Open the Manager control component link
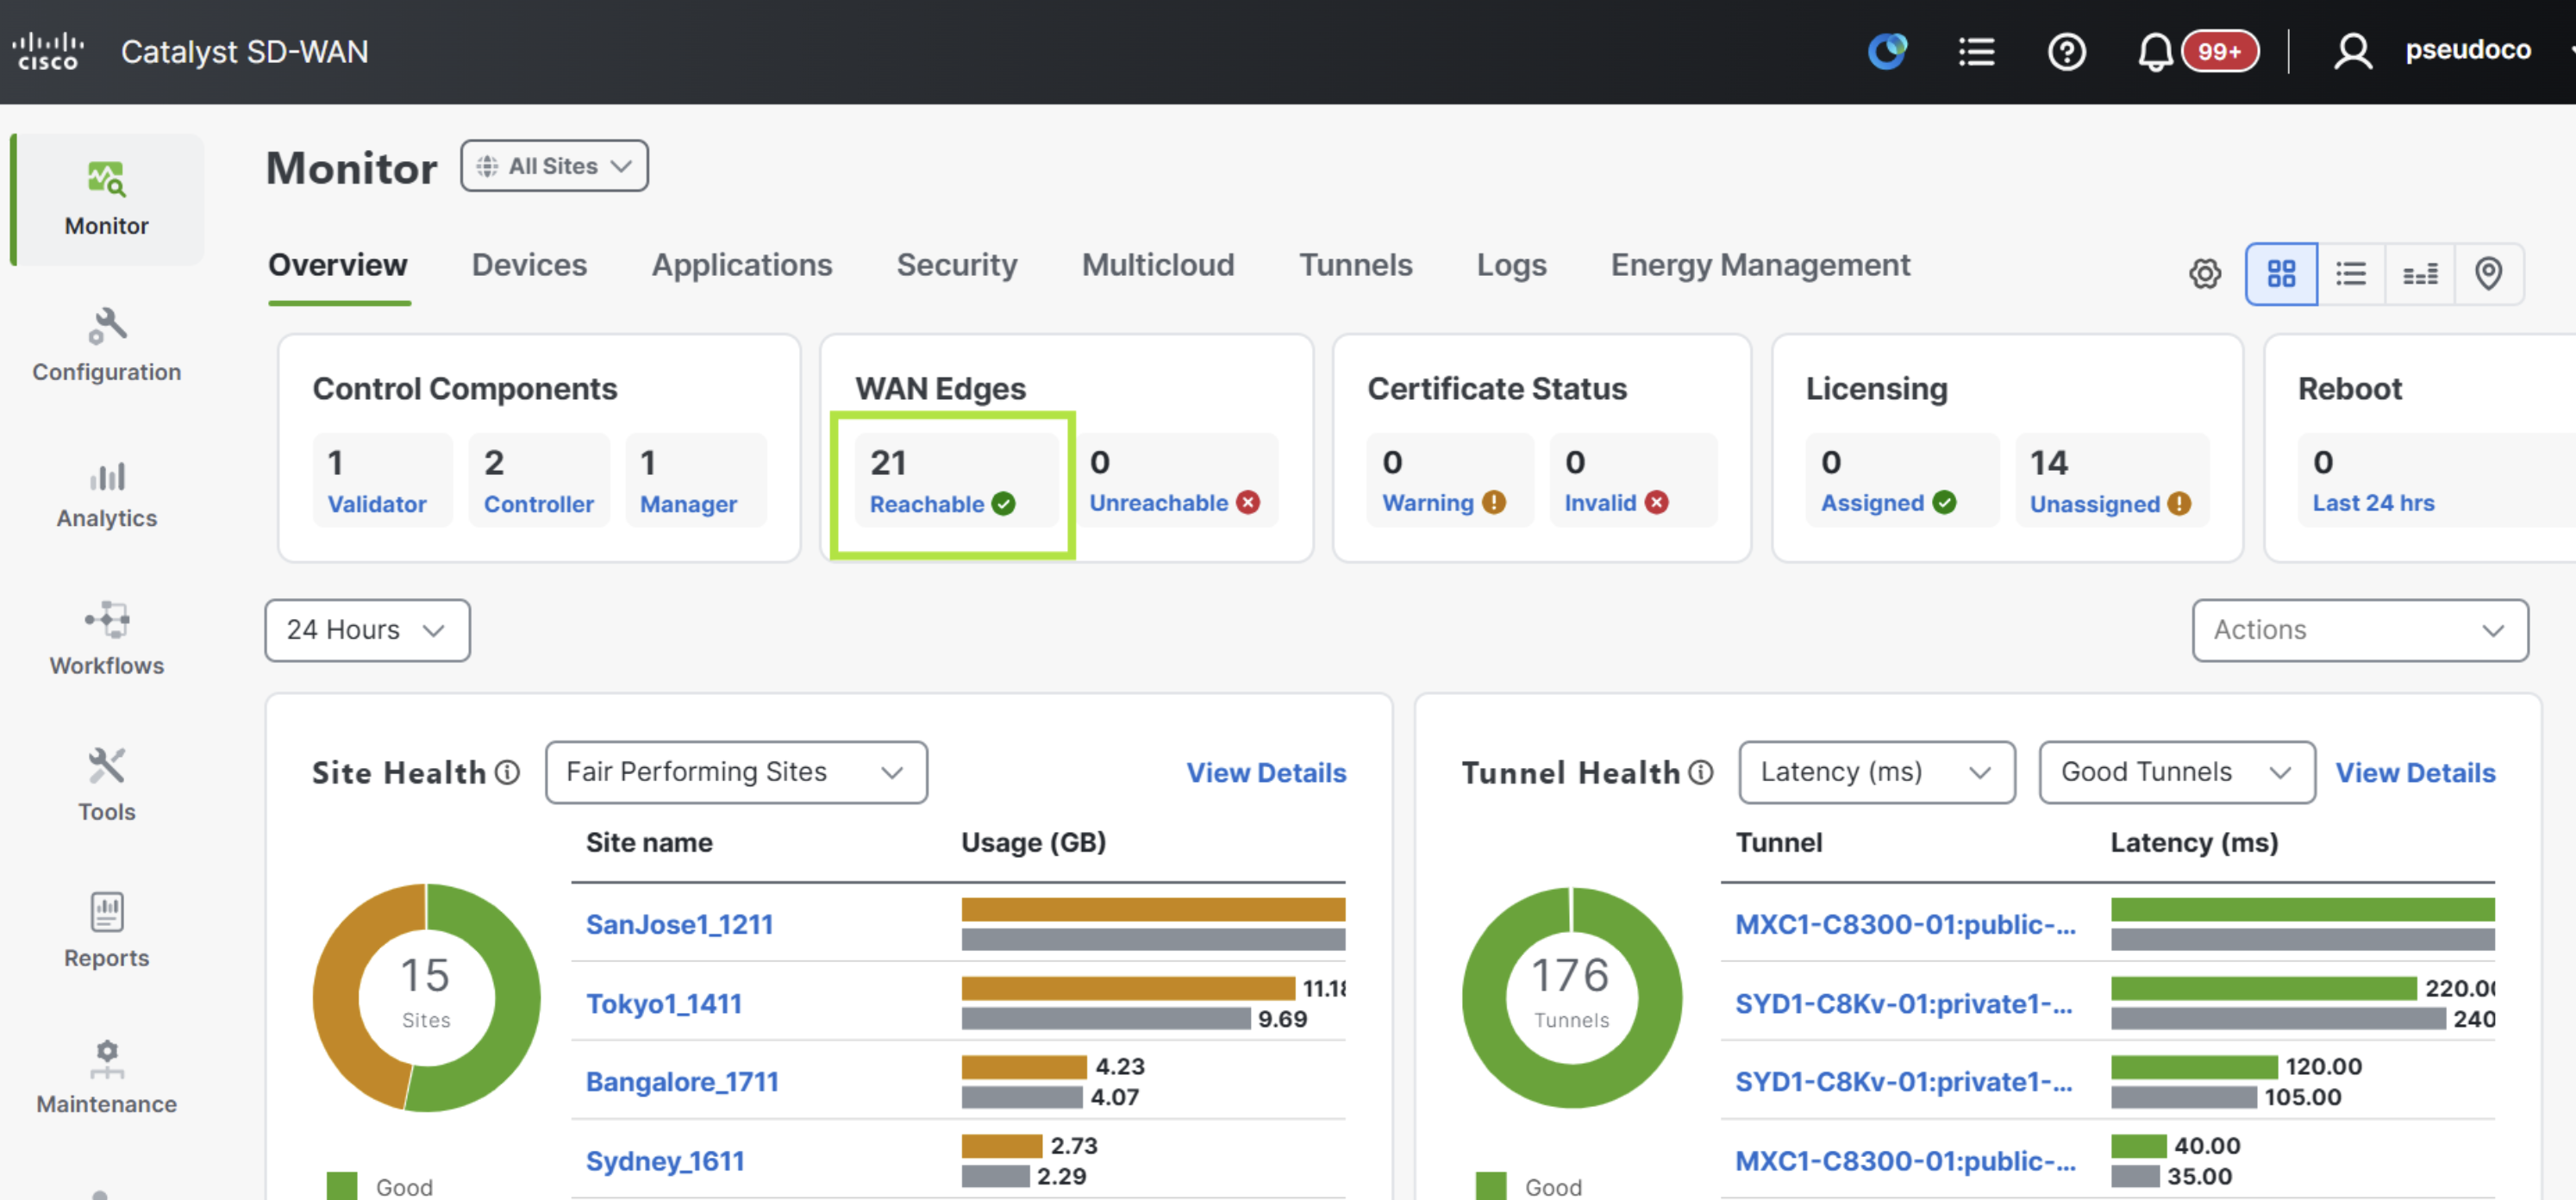Image resolution: width=2576 pixels, height=1200 pixels. 689,504
